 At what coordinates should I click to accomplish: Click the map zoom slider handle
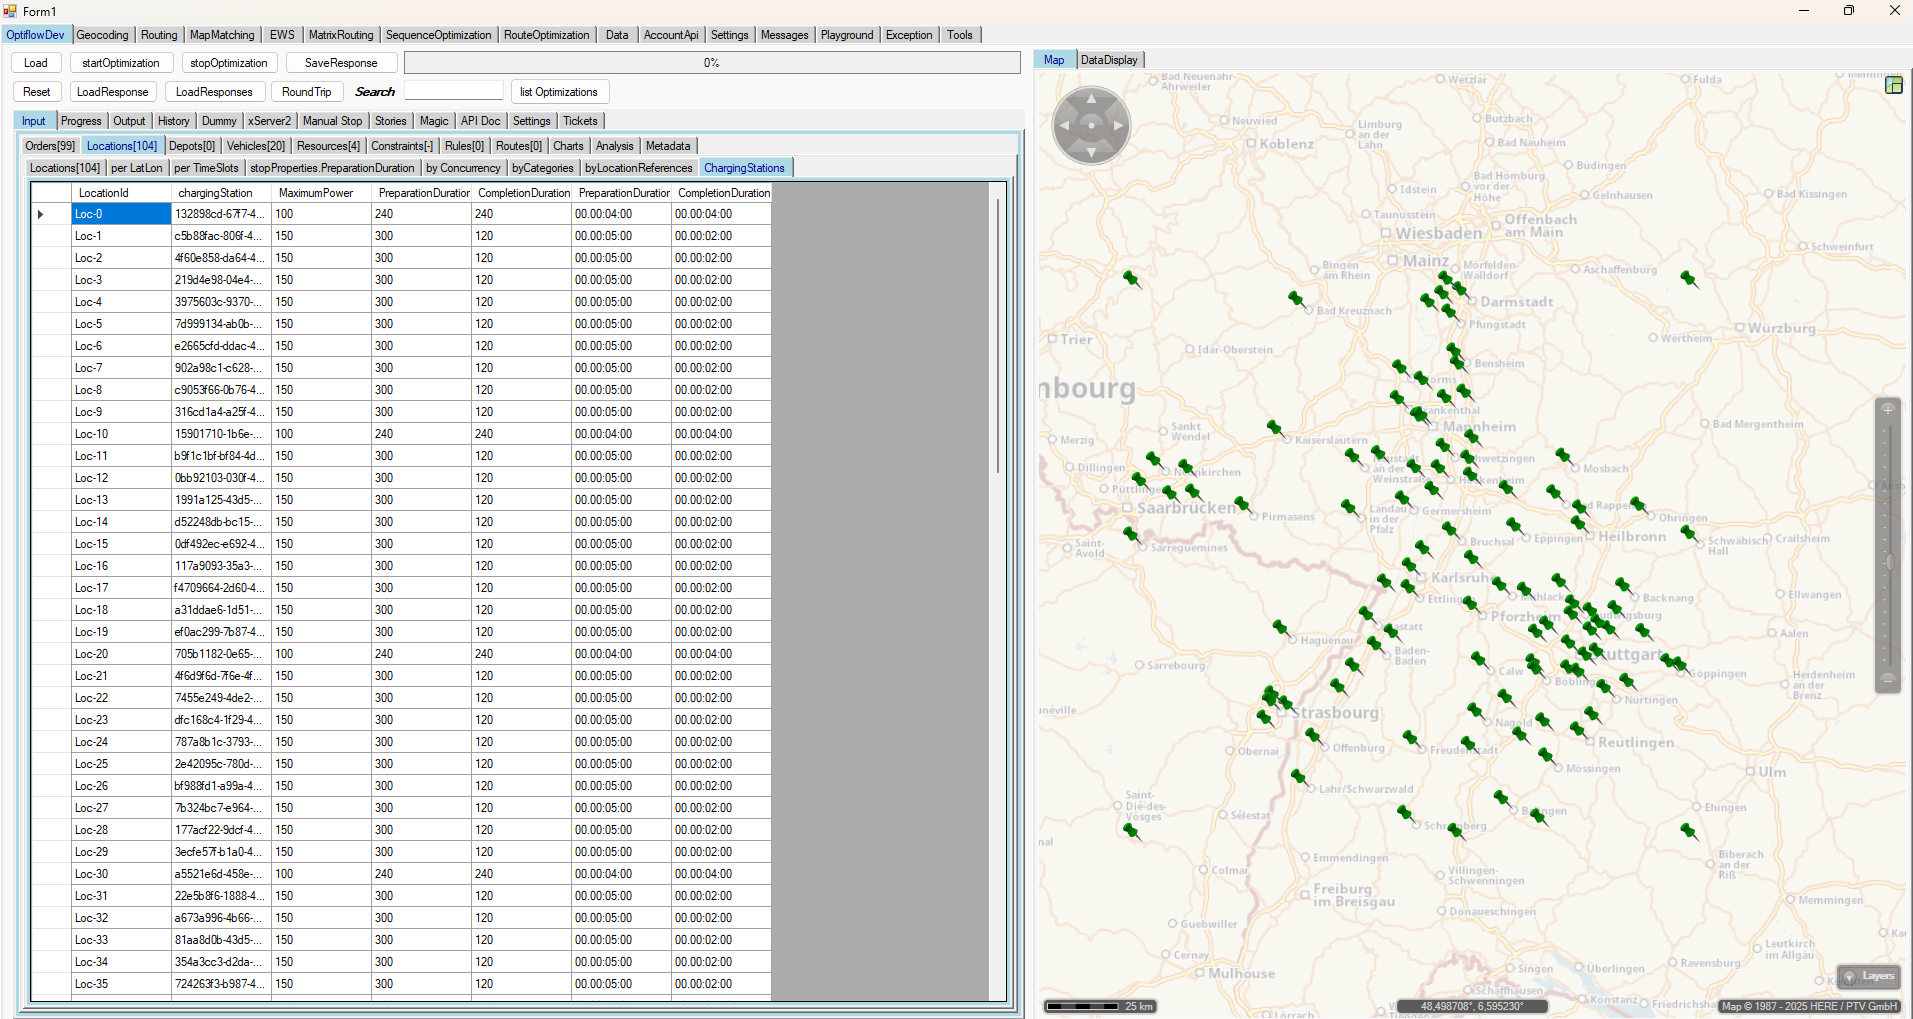1888,563
